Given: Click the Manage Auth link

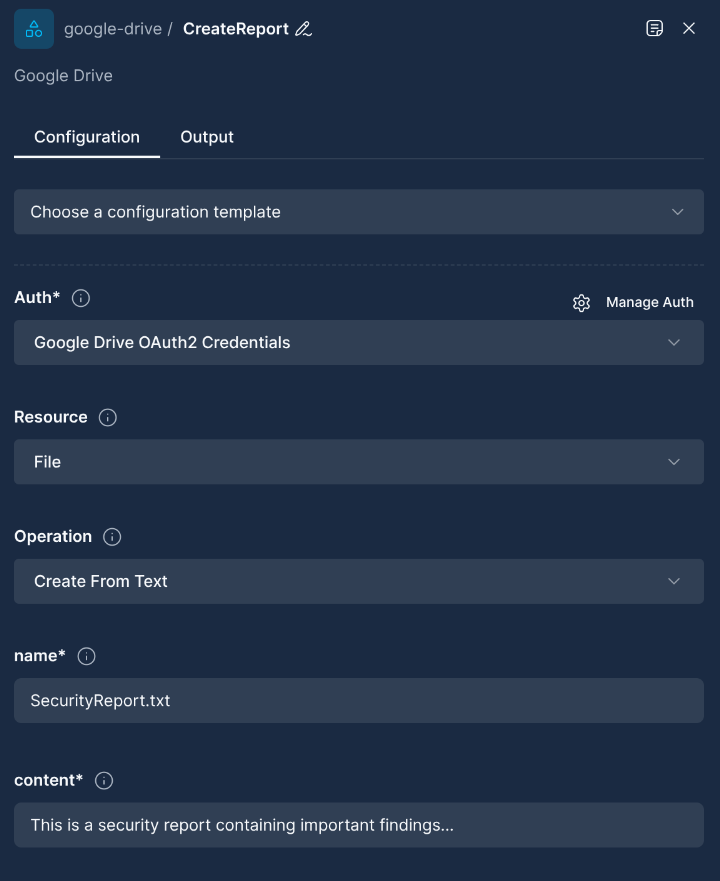Looking at the screenshot, I should click(x=649, y=302).
